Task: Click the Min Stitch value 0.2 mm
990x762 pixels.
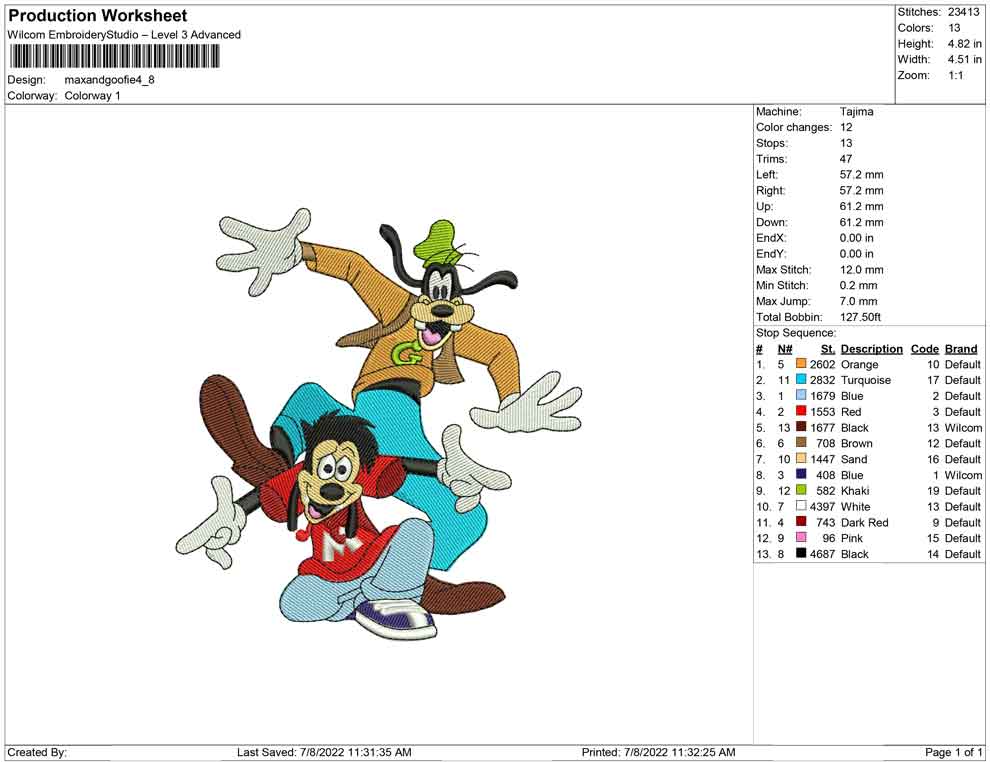Action: (x=858, y=285)
